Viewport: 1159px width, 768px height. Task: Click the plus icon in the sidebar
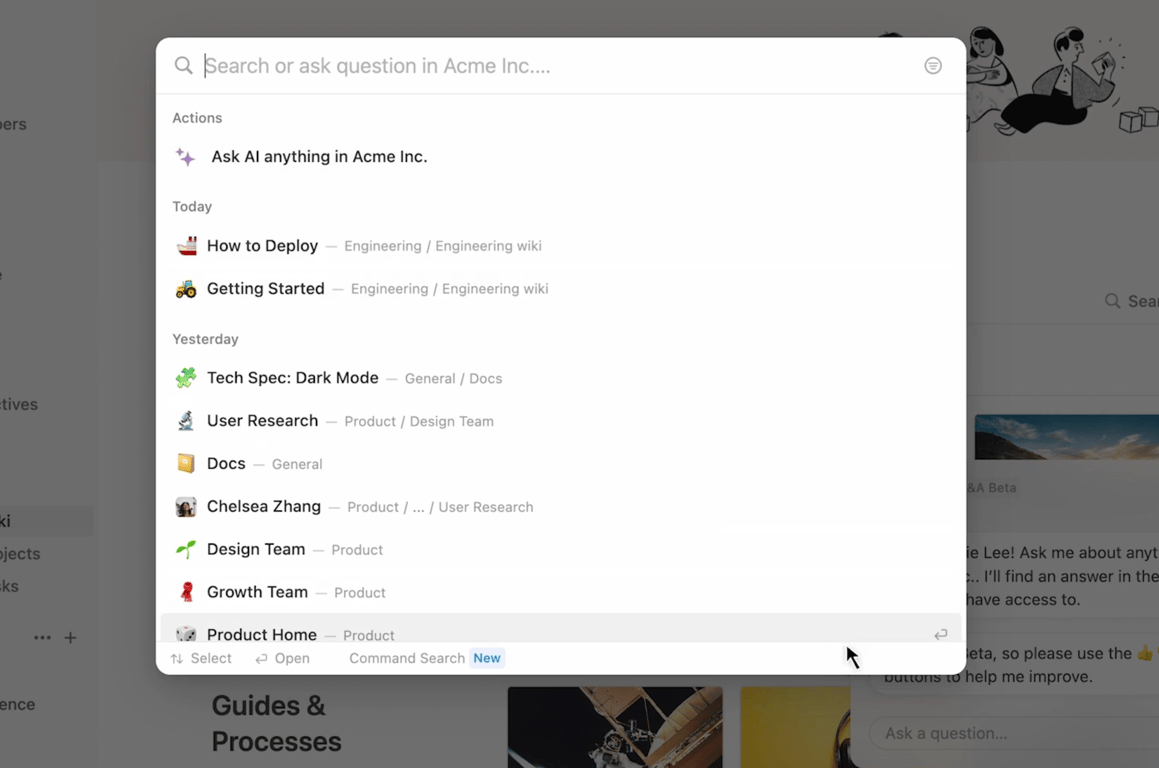[x=70, y=637]
